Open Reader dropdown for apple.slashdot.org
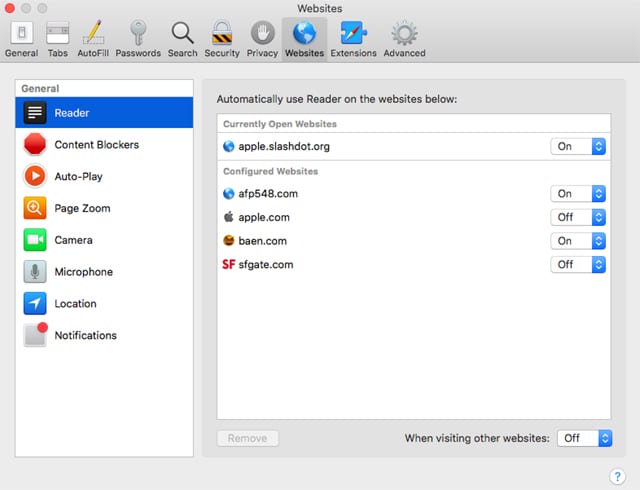This screenshot has width=640, height=490. coord(578,146)
